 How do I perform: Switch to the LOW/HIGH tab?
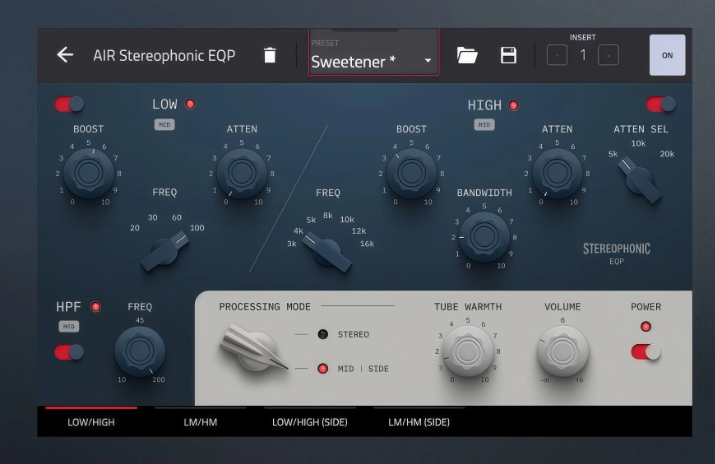pos(91,422)
